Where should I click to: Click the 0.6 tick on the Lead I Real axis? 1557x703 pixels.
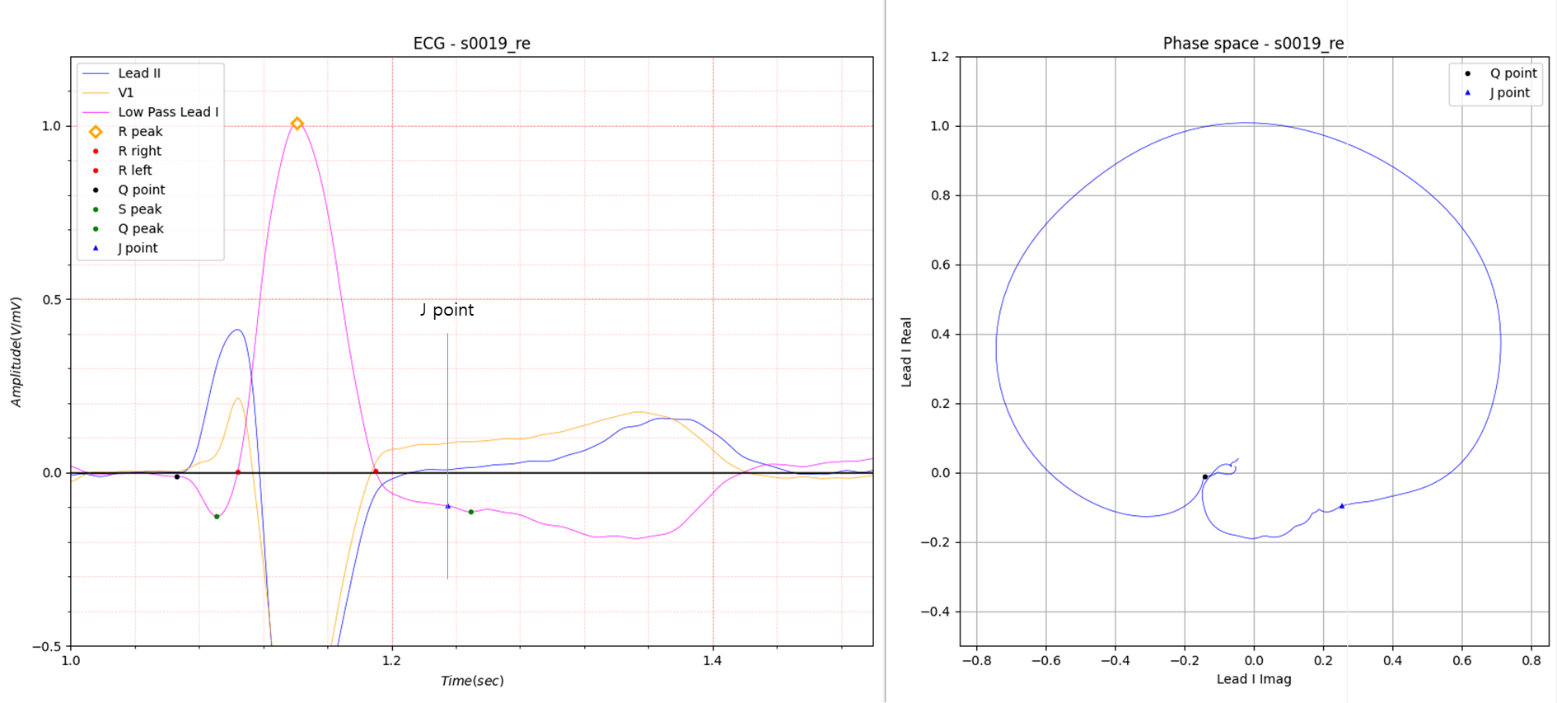[x=939, y=265]
